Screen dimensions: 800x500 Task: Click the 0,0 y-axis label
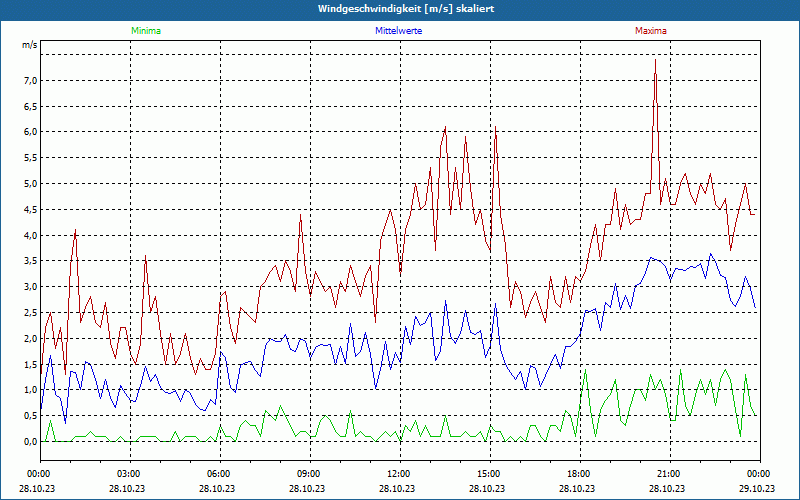point(30,442)
